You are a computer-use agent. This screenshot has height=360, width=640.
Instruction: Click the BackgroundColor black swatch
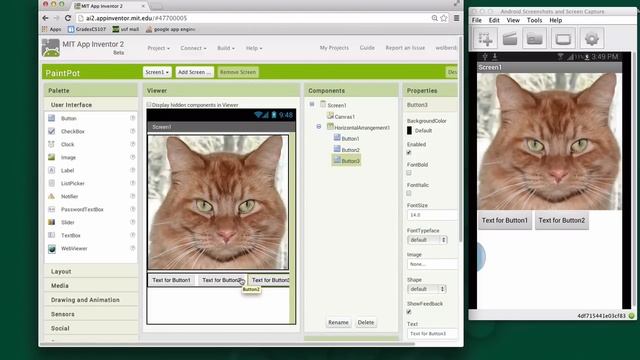[409, 131]
